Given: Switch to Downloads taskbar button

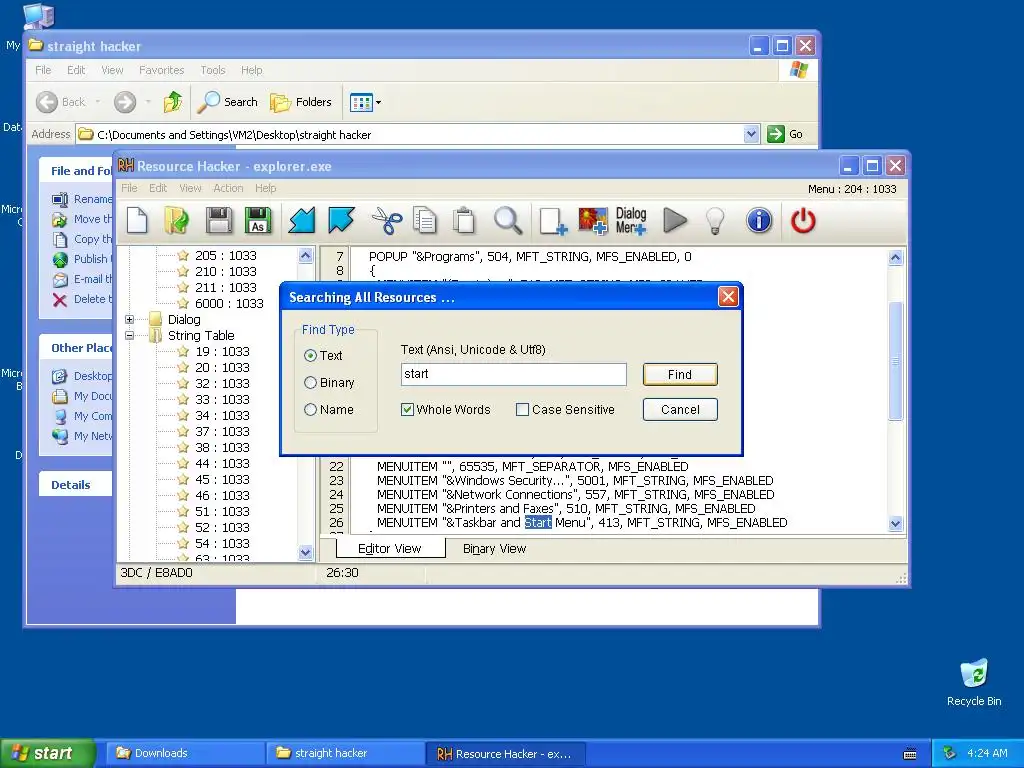Looking at the screenshot, I should click(x=185, y=753).
